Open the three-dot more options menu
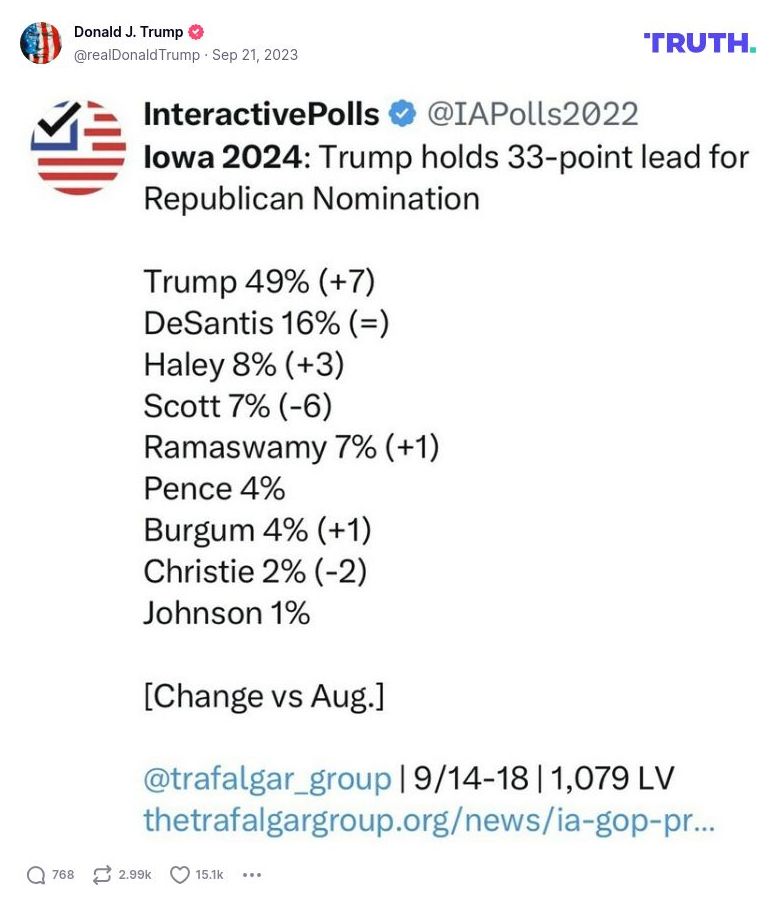 (x=252, y=875)
